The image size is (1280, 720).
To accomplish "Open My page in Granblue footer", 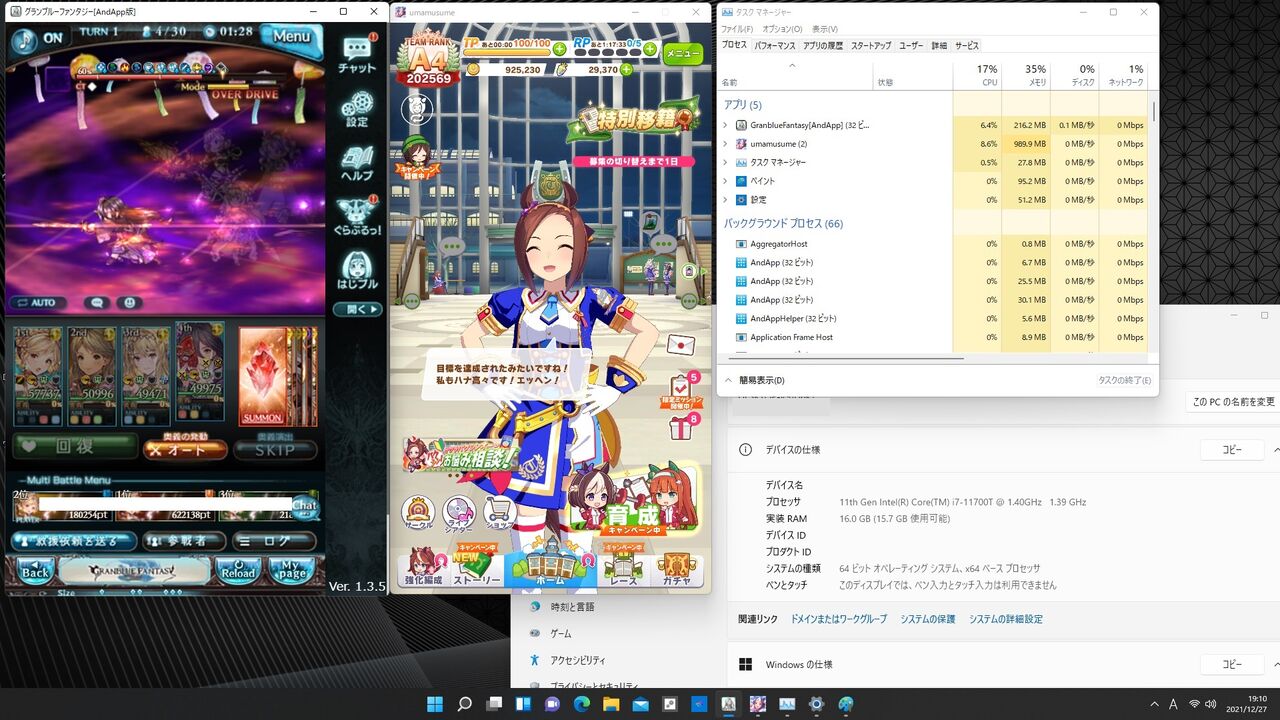I will pyautogui.click(x=291, y=572).
